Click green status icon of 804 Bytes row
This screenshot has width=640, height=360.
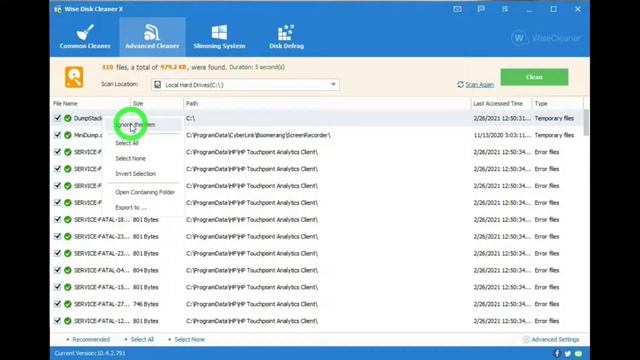pyautogui.click(x=68, y=270)
